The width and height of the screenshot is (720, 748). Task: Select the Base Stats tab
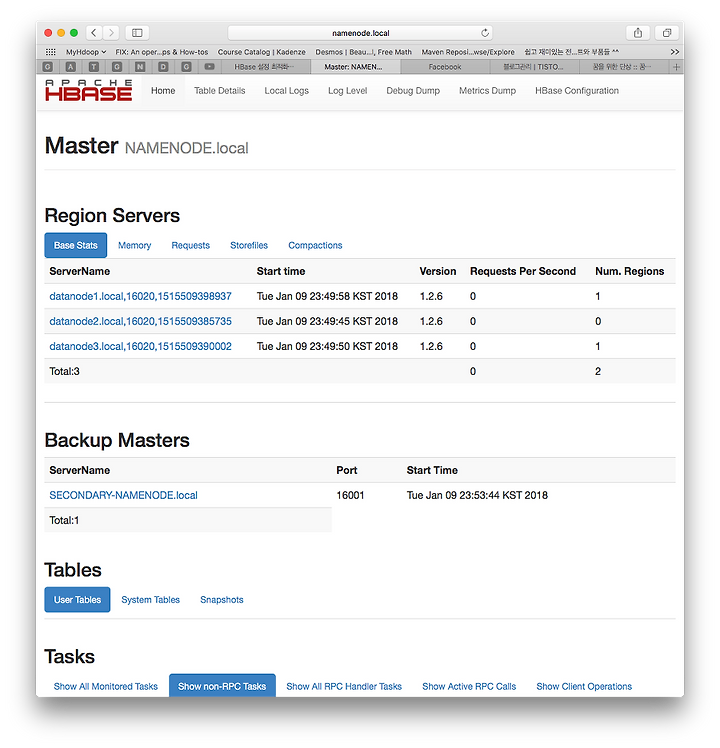pyautogui.click(x=75, y=245)
